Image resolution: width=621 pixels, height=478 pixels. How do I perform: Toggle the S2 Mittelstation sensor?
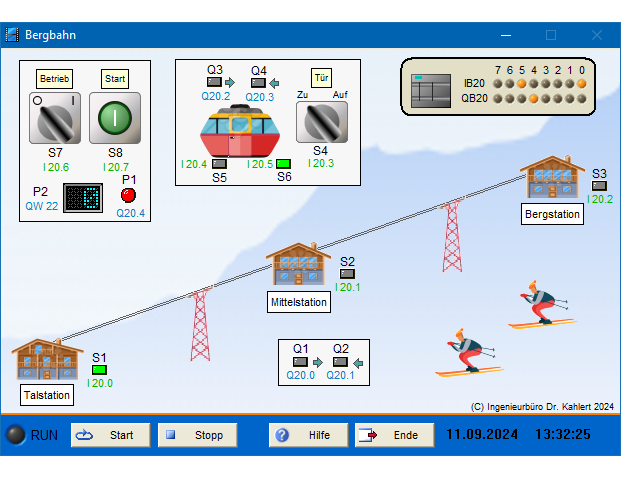click(347, 274)
